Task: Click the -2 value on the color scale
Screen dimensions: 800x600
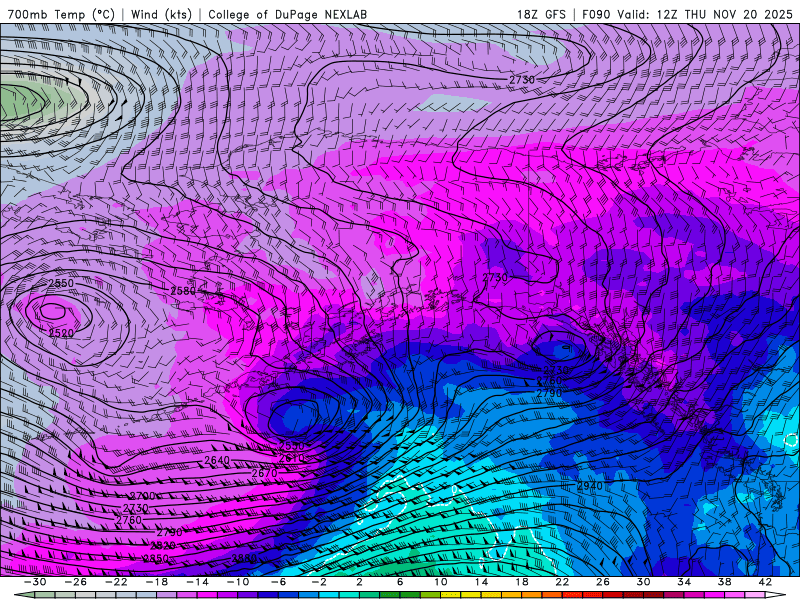Action: click(x=319, y=582)
